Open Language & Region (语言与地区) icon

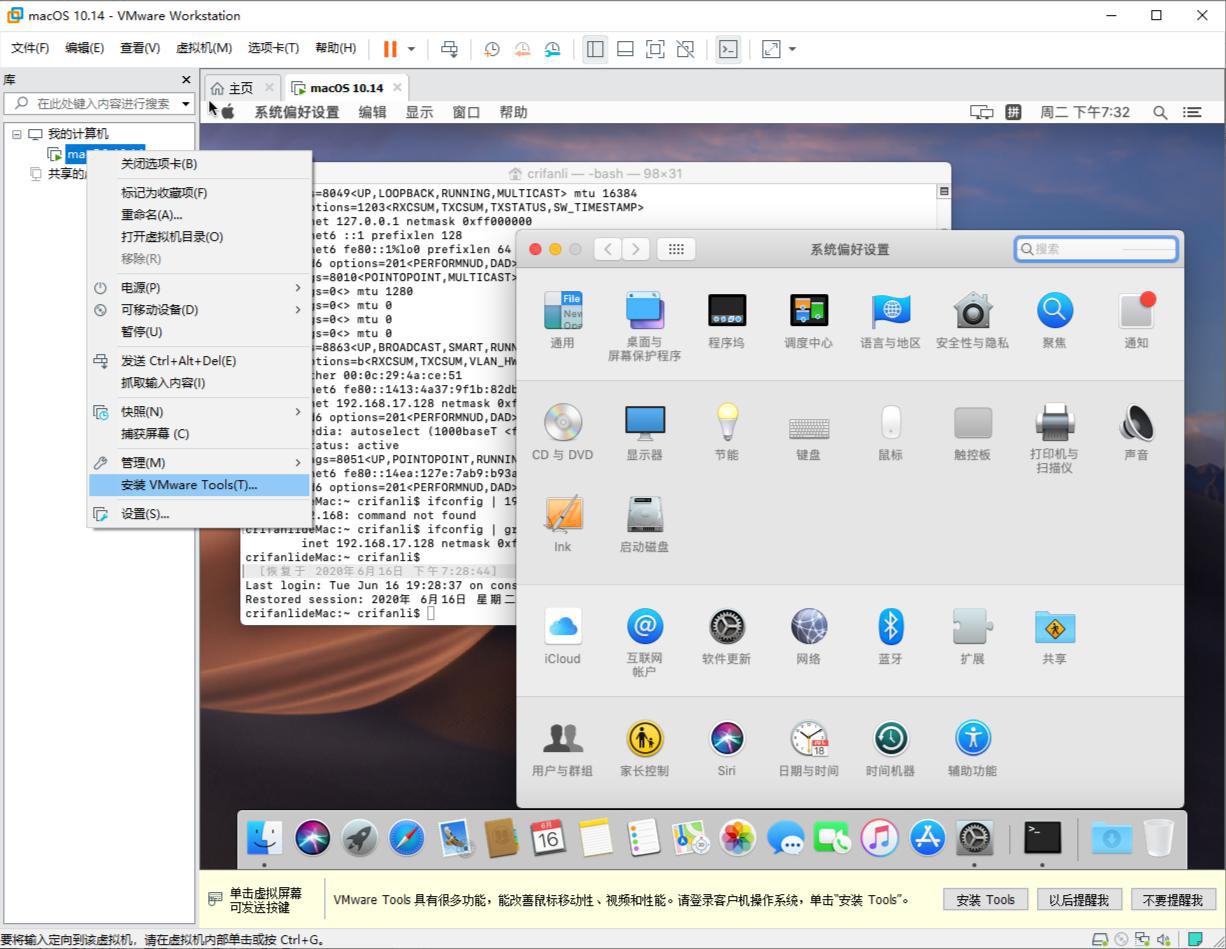(x=890, y=311)
